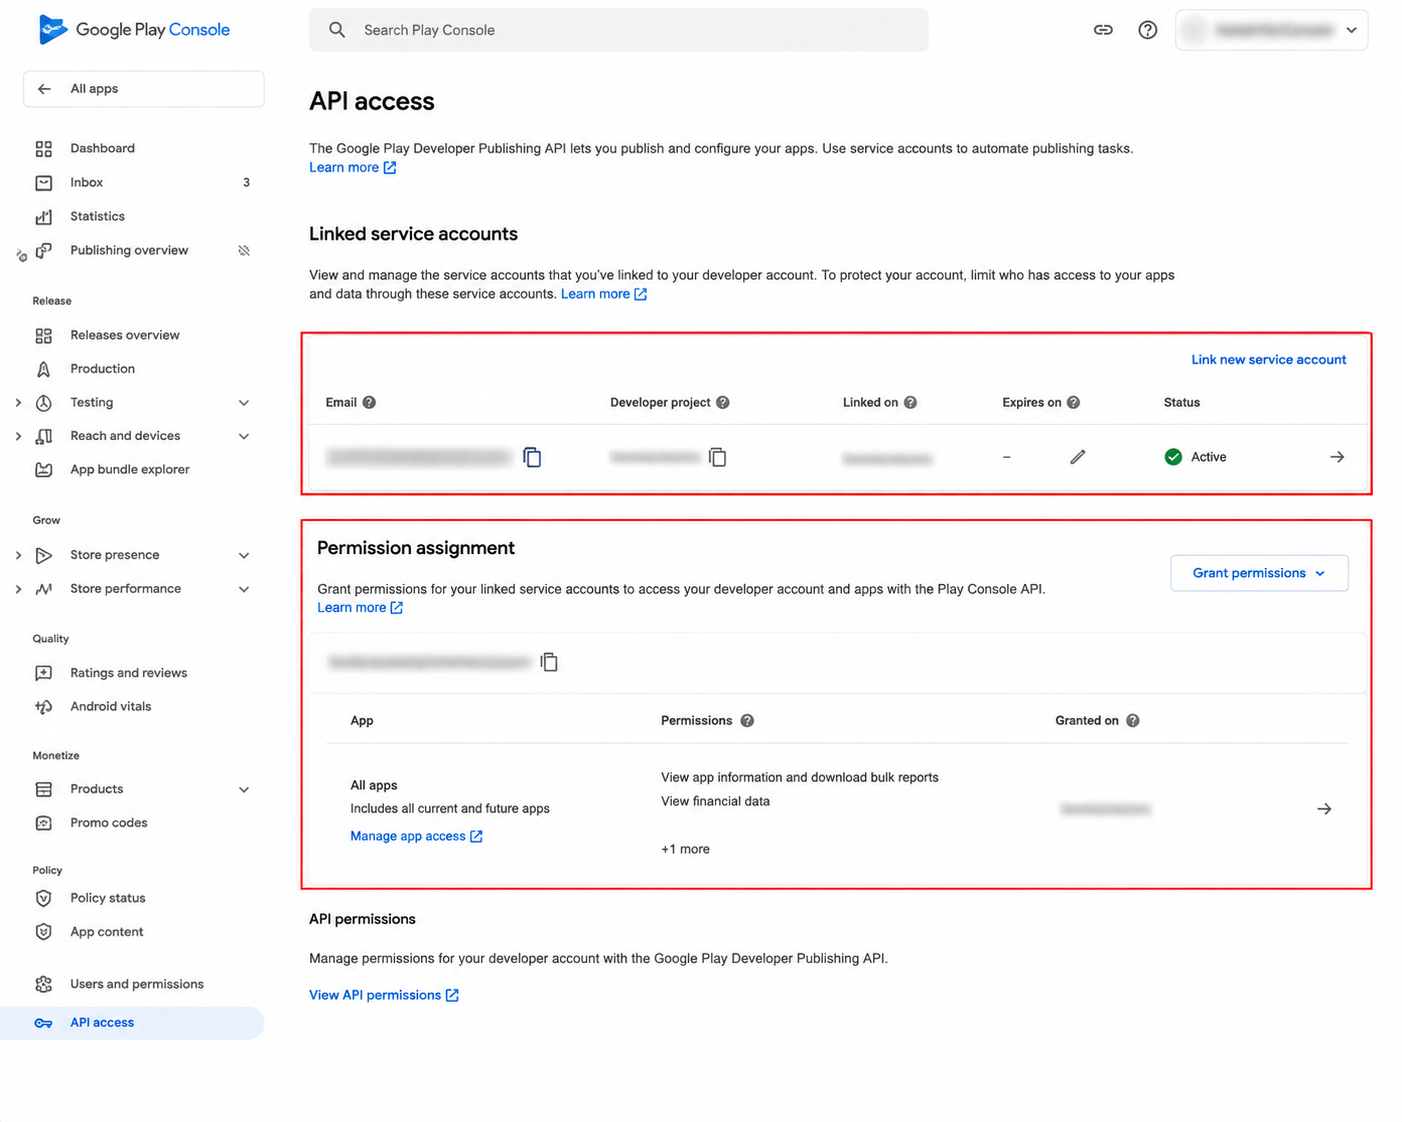The height and width of the screenshot is (1122, 1402).
Task: Copy email in Permission assignment section
Action: point(549,662)
